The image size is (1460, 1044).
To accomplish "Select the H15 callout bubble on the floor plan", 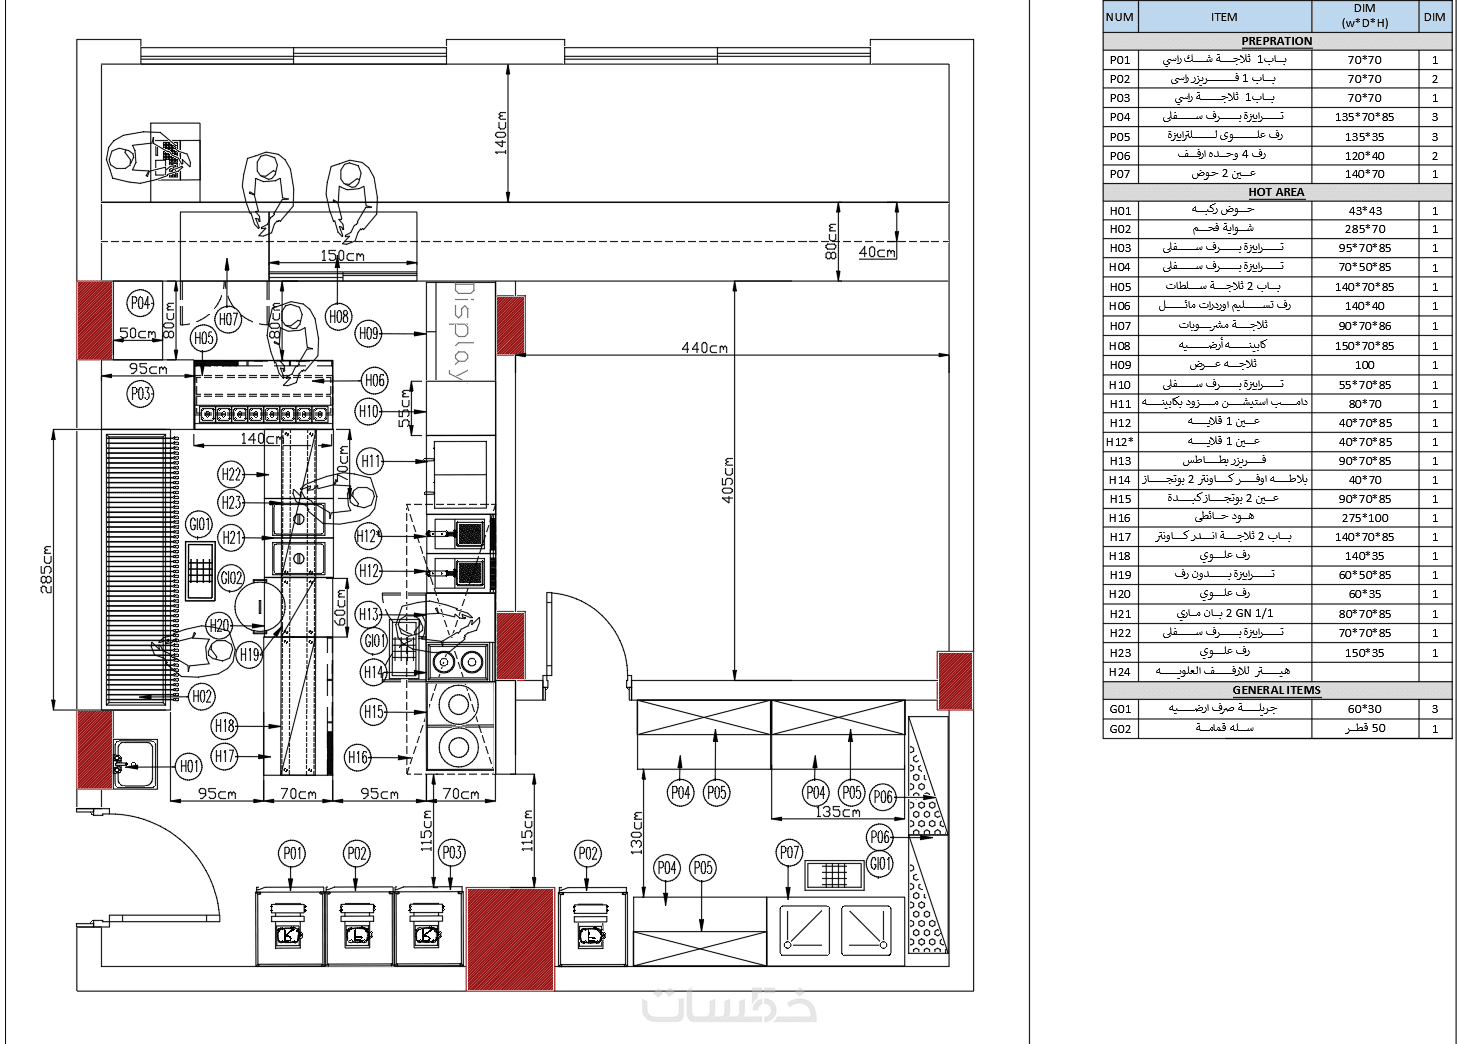I will [x=373, y=712].
